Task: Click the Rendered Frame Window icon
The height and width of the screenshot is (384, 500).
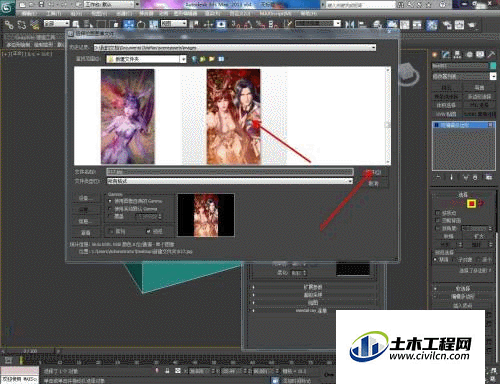Action: coord(459,25)
